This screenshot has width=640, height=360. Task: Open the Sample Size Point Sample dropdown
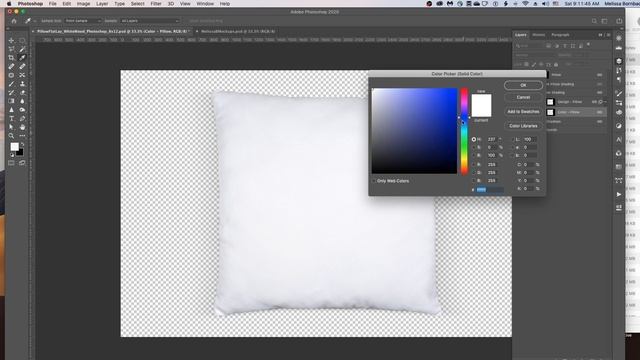83,21
